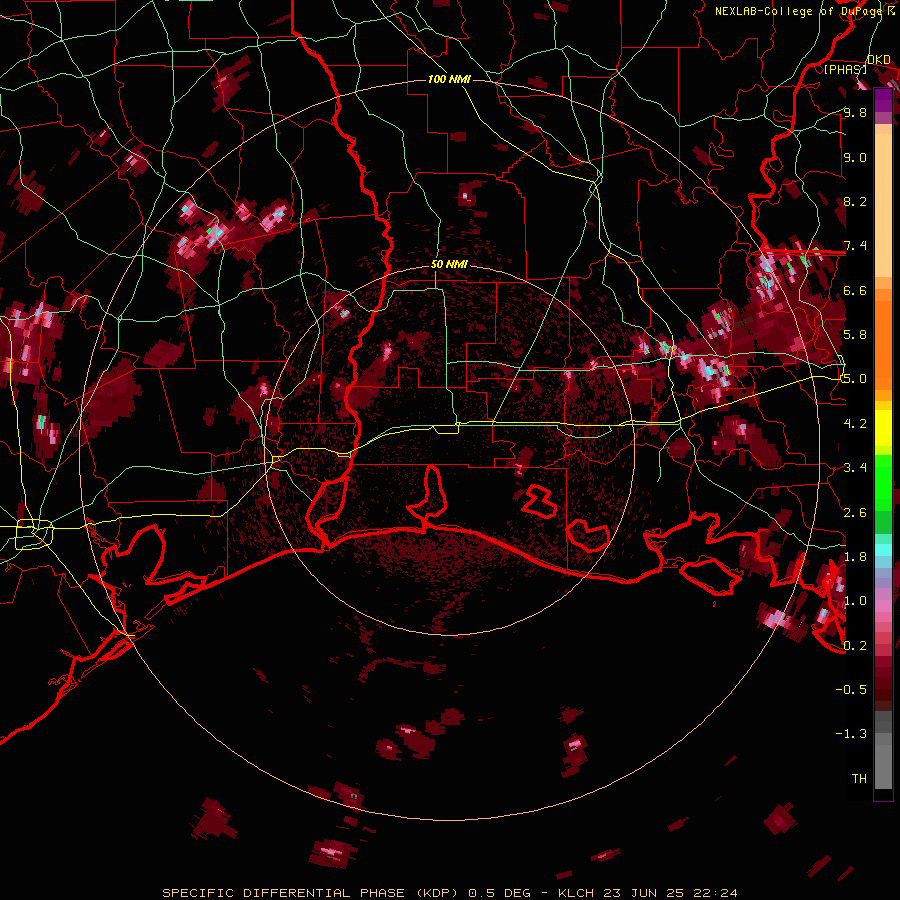
Task: Click the -0.5 value on the color scale
Action: 851,689
